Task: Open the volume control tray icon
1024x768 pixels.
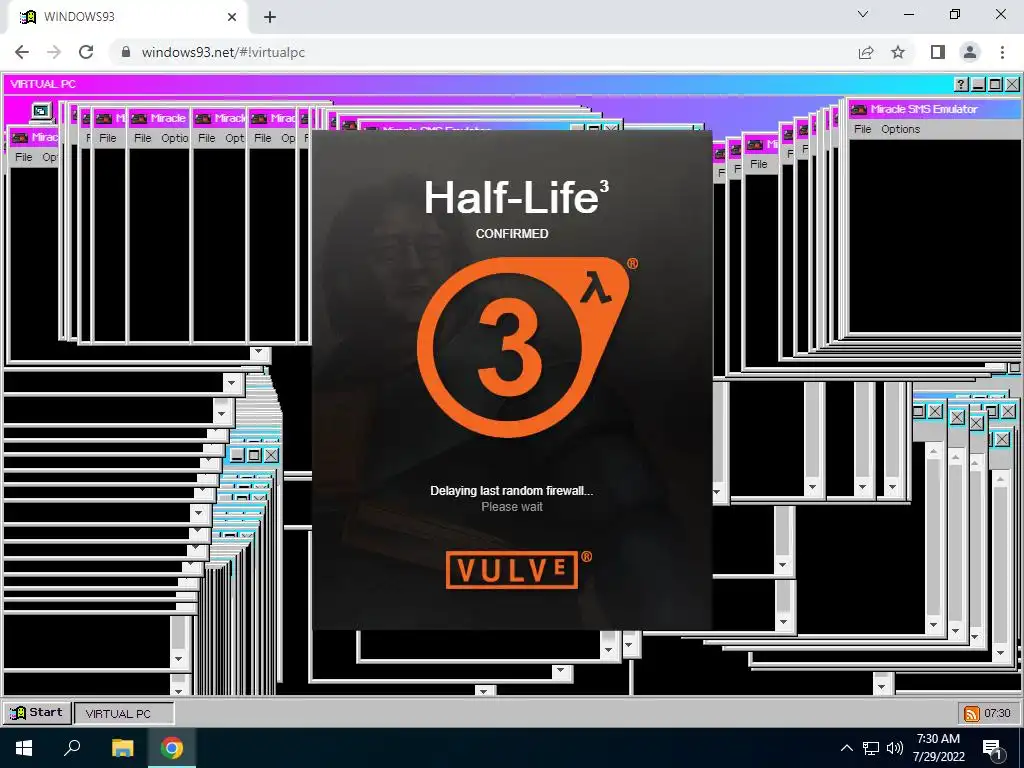Action: (x=895, y=748)
